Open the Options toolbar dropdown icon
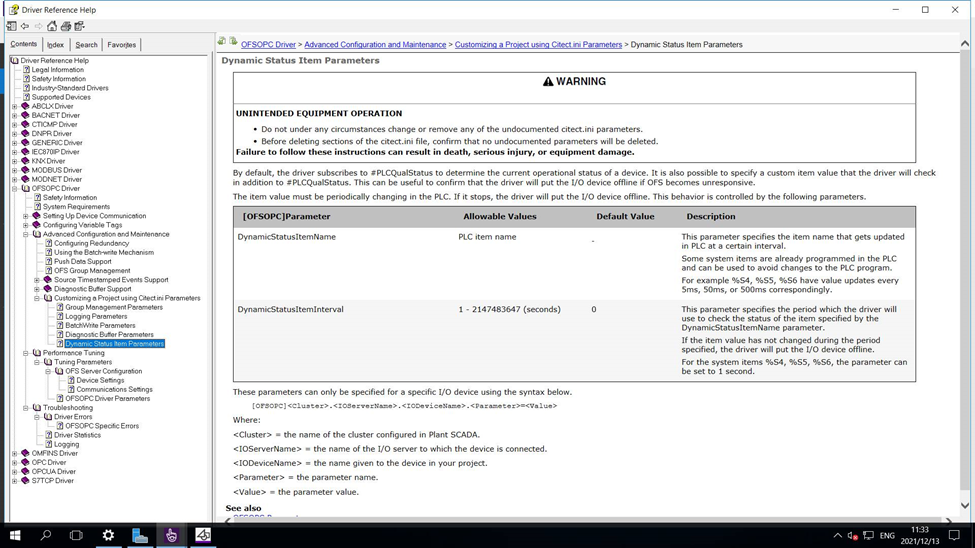Image resolution: width=975 pixels, height=548 pixels. pyautogui.click(x=80, y=26)
